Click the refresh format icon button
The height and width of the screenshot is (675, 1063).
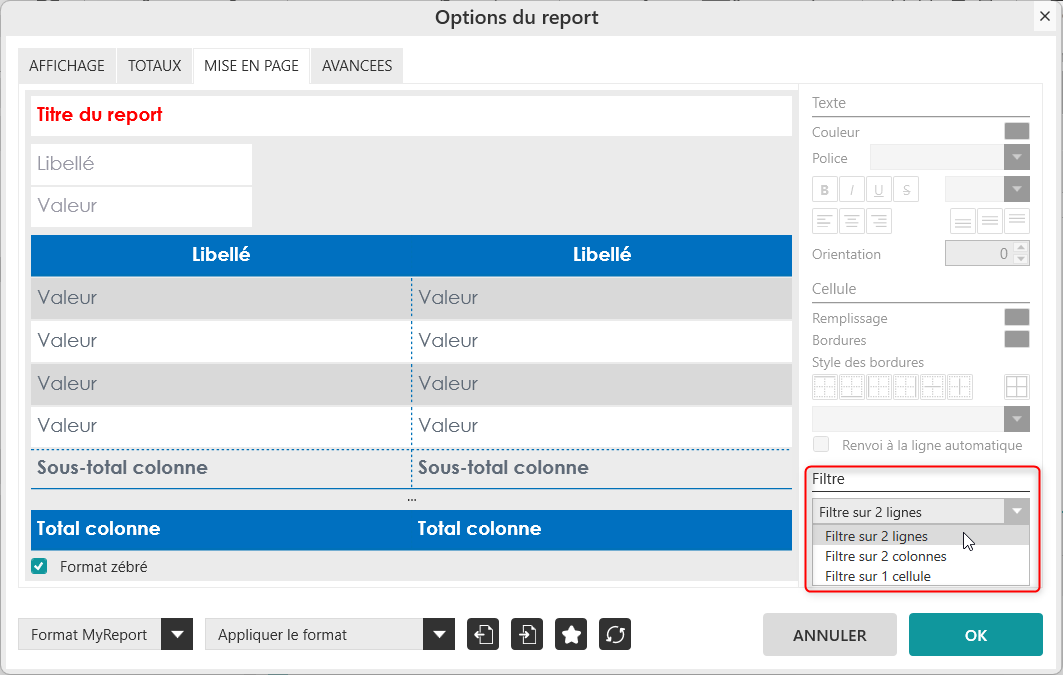tap(615, 634)
